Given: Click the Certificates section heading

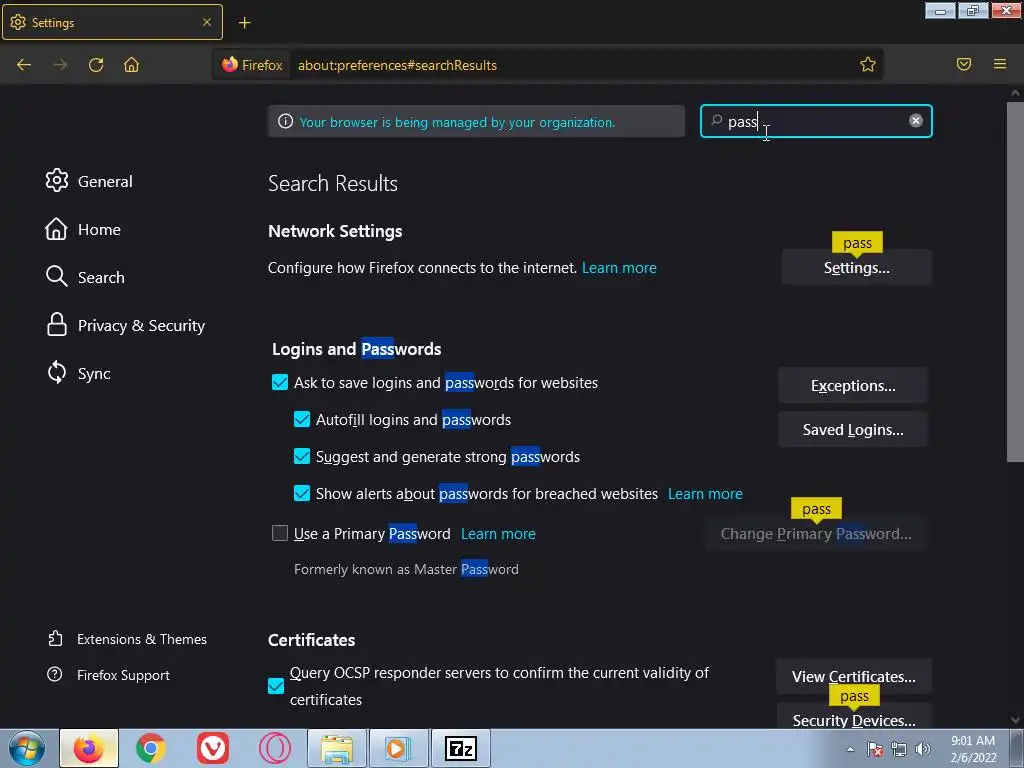Looking at the screenshot, I should (312, 639).
